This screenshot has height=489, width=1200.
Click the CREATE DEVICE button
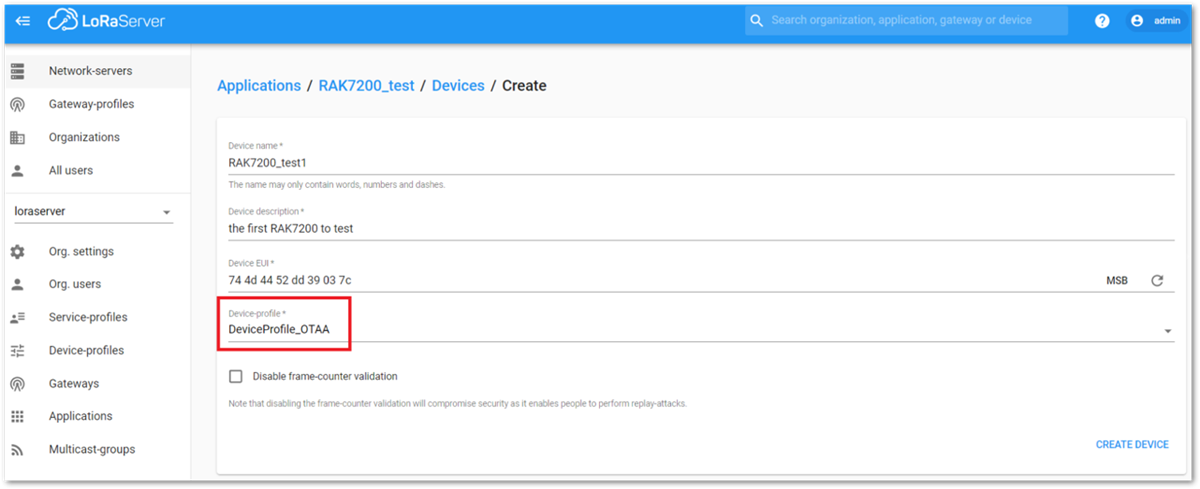click(1132, 444)
